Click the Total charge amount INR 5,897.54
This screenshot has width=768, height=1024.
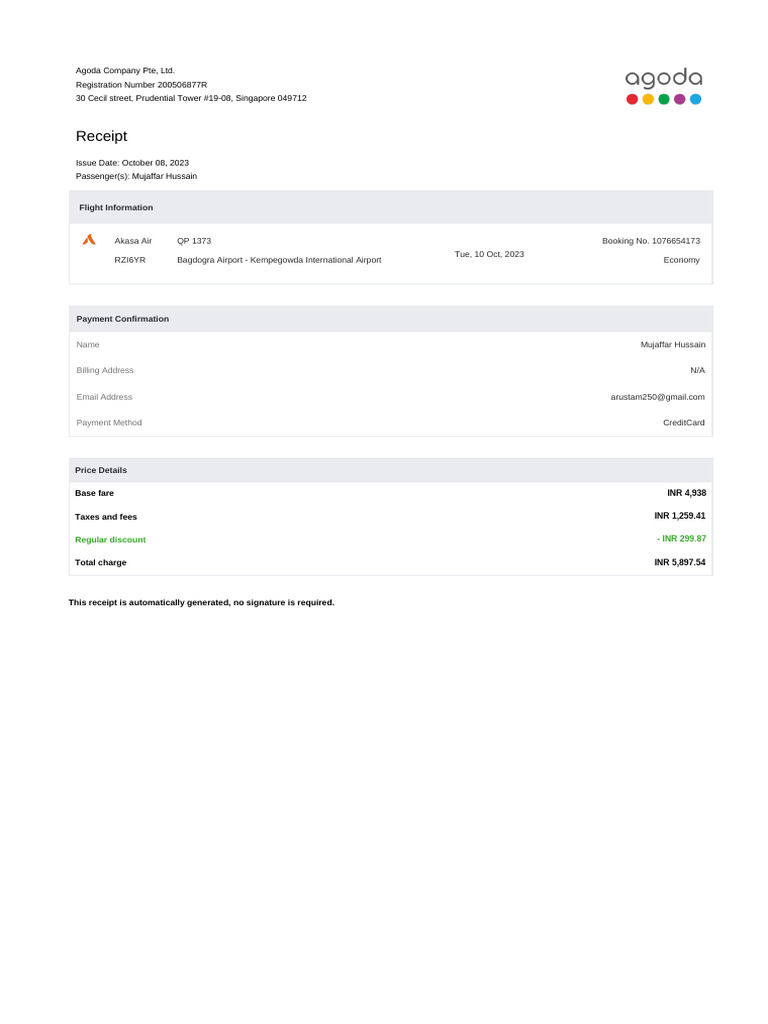pos(680,562)
